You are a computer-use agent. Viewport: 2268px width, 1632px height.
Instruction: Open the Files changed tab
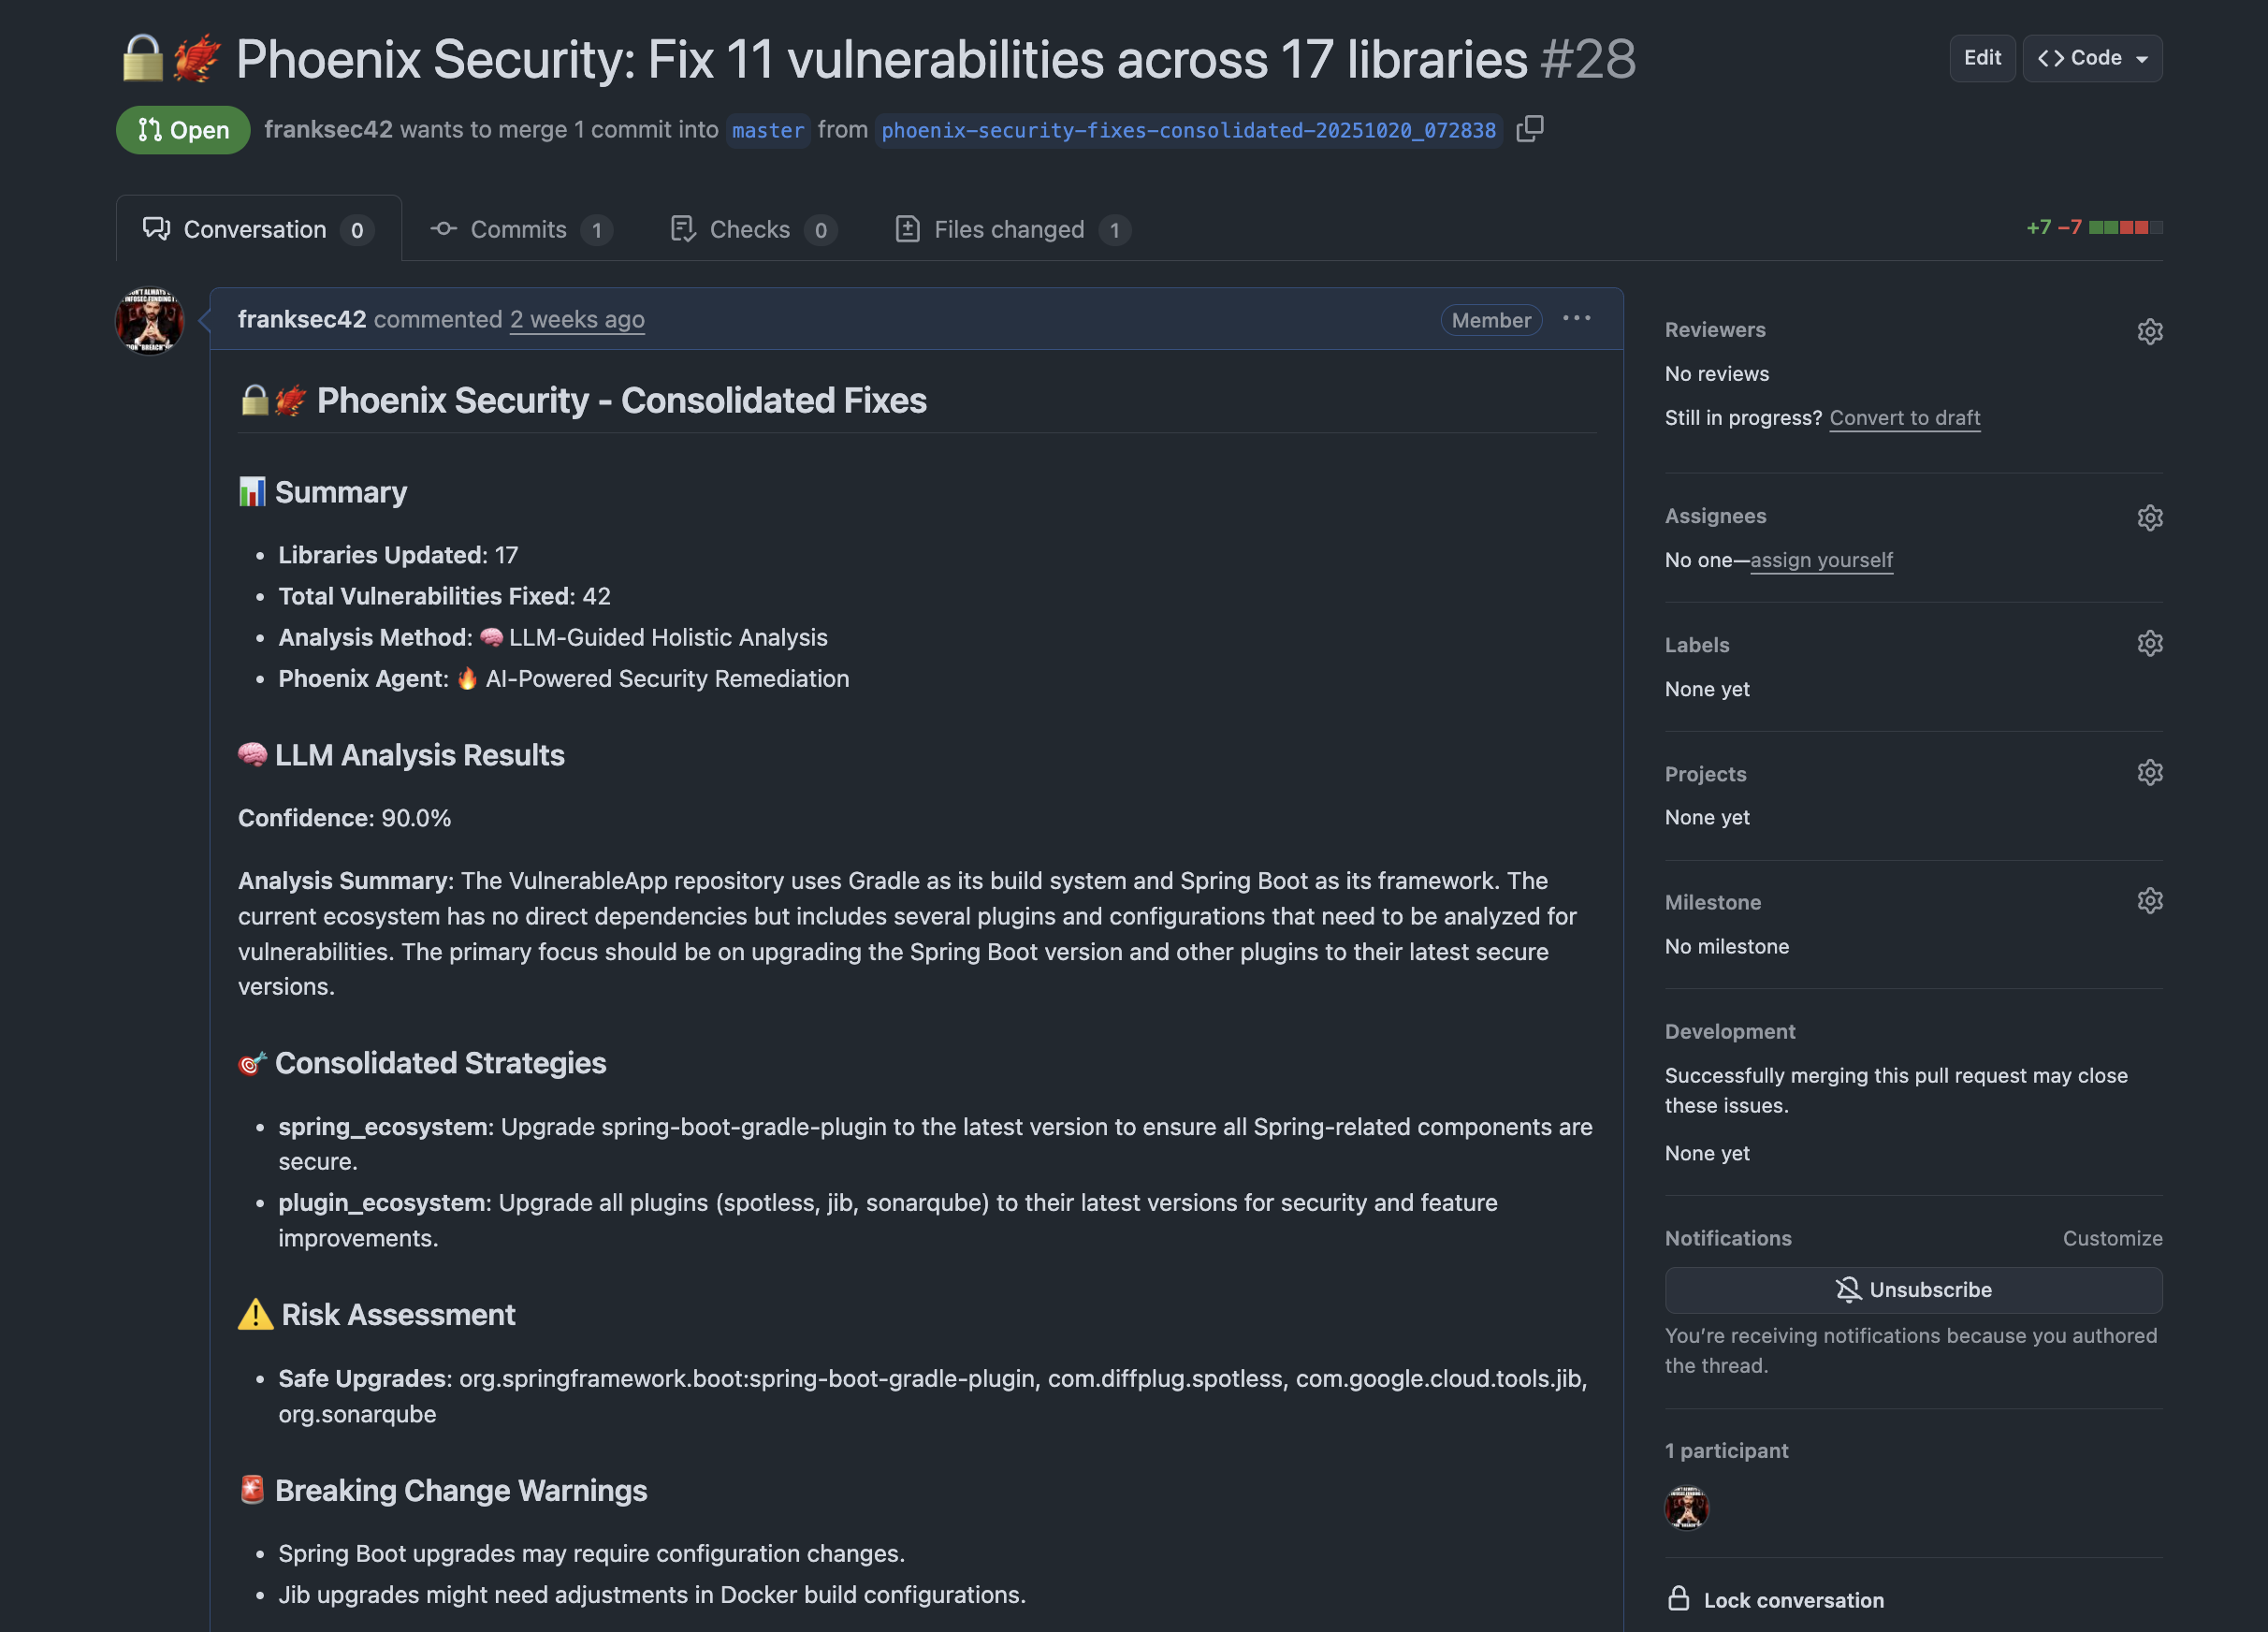[x=1011, y=229]
